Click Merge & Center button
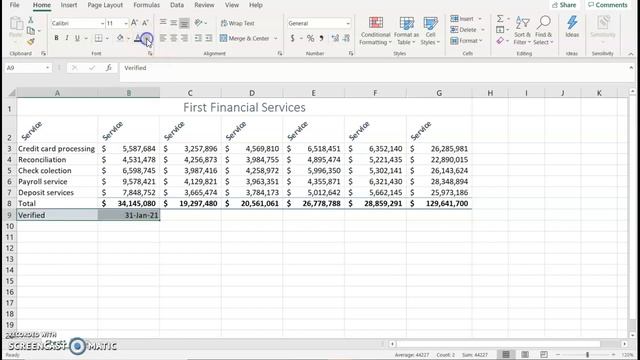Screen dimensions: 640x360 [244, 38]
